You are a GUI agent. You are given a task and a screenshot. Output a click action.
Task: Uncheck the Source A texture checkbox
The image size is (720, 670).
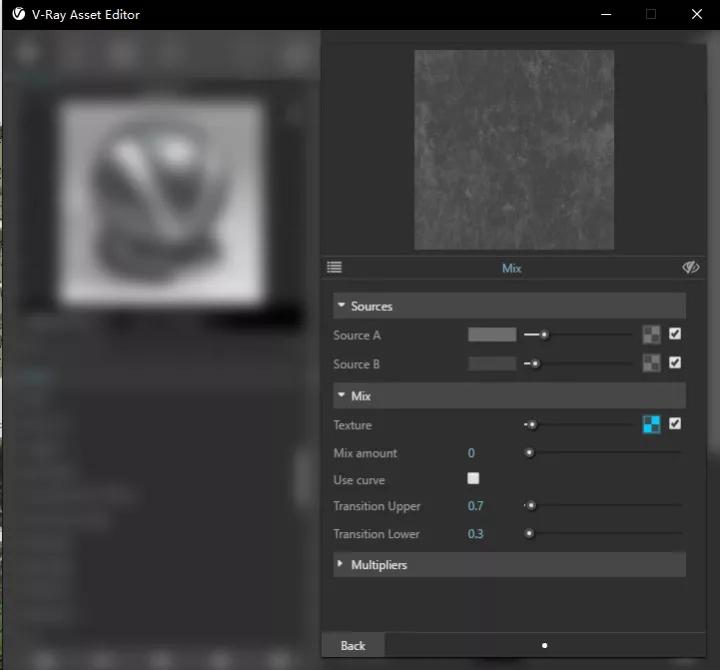pyautogui.click(x=675, y=334)
